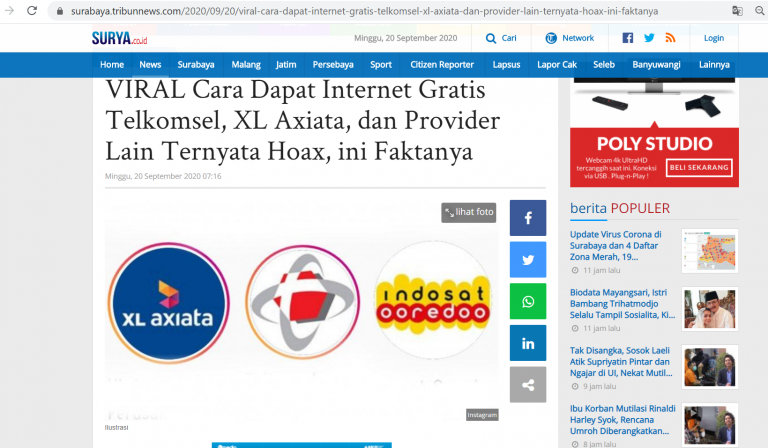Image resolution: width=768 pixels, height=448 pixels.
Task: Open Tak Disangka, Sosok Laeli article
Action: [621, 362]
